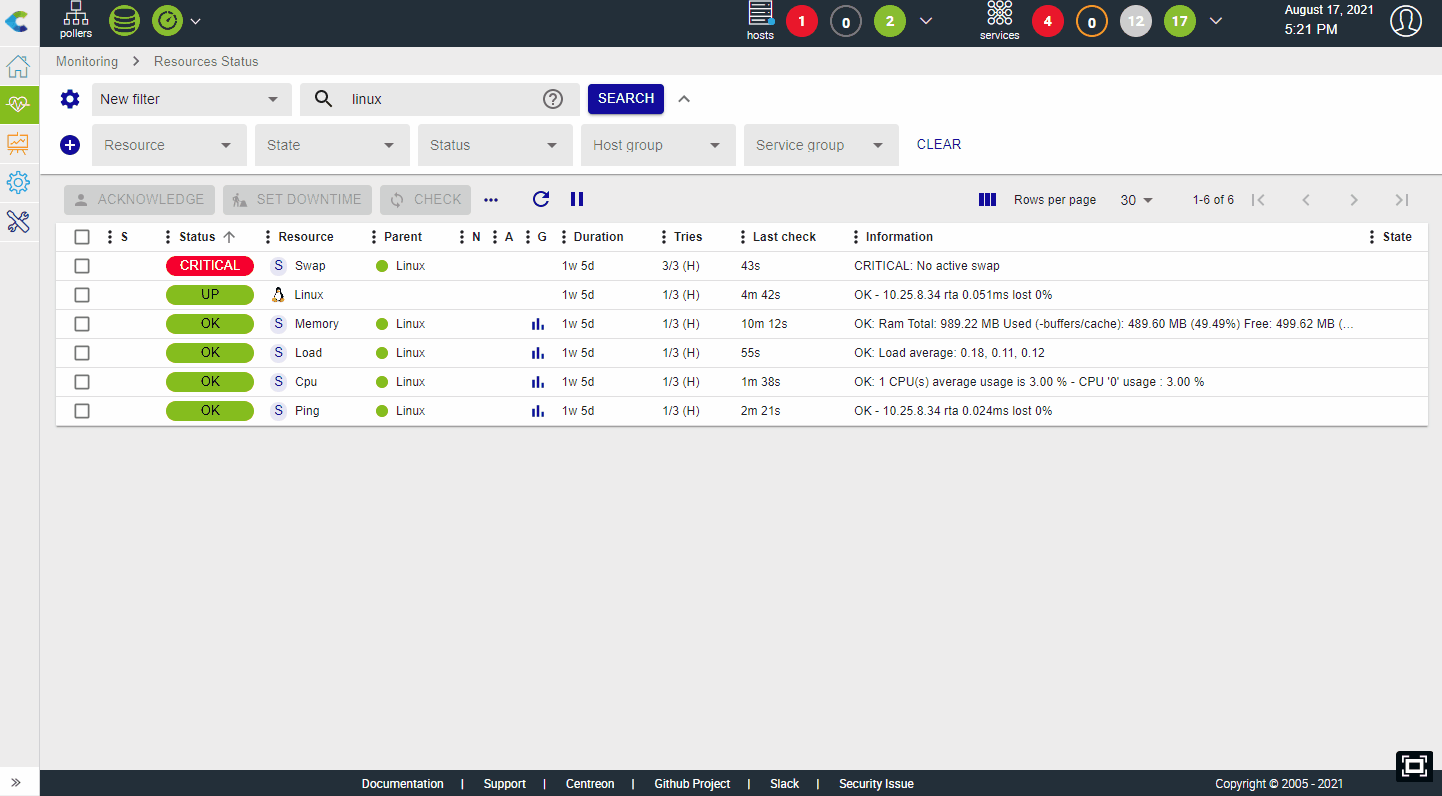Click the green OK services count 17
This screenshot has height=796, width=1442.
1180,21
